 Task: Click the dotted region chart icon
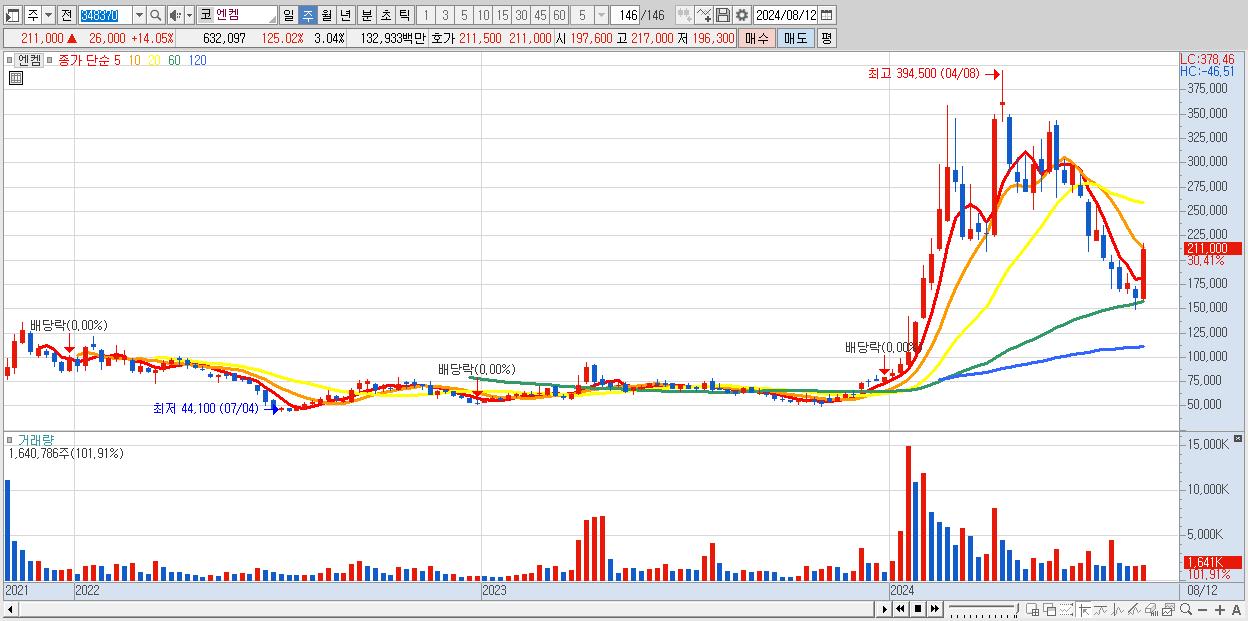pos(1067,610)
